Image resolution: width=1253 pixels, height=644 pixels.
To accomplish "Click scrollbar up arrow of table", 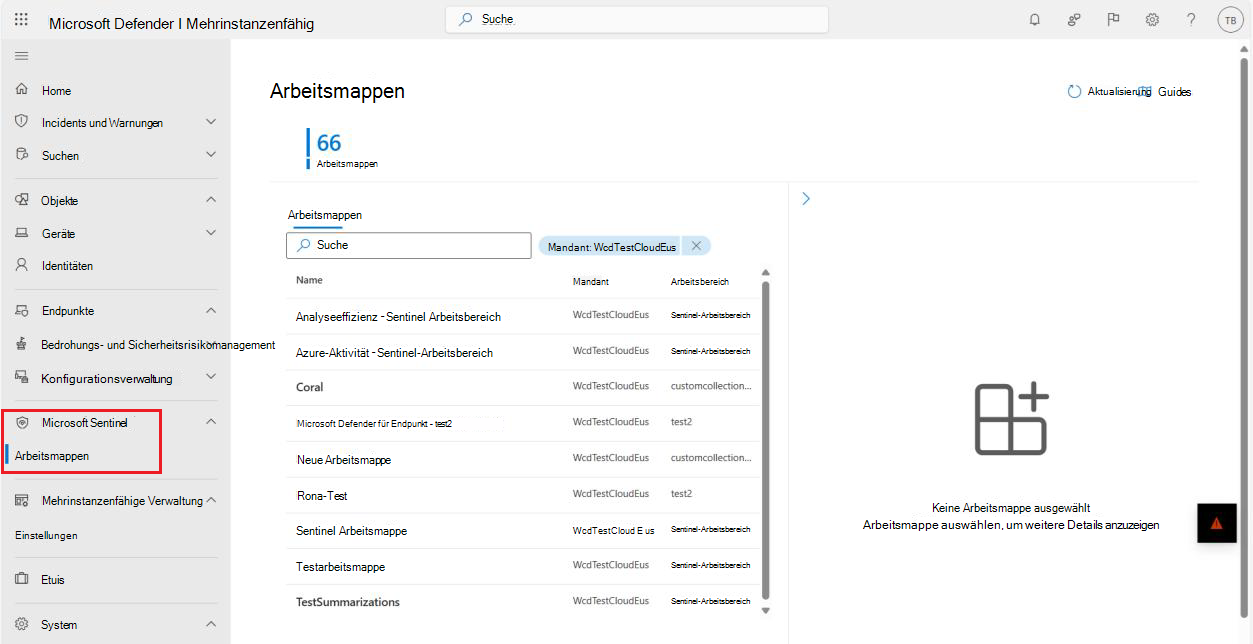I will click(x=766, y=272).
